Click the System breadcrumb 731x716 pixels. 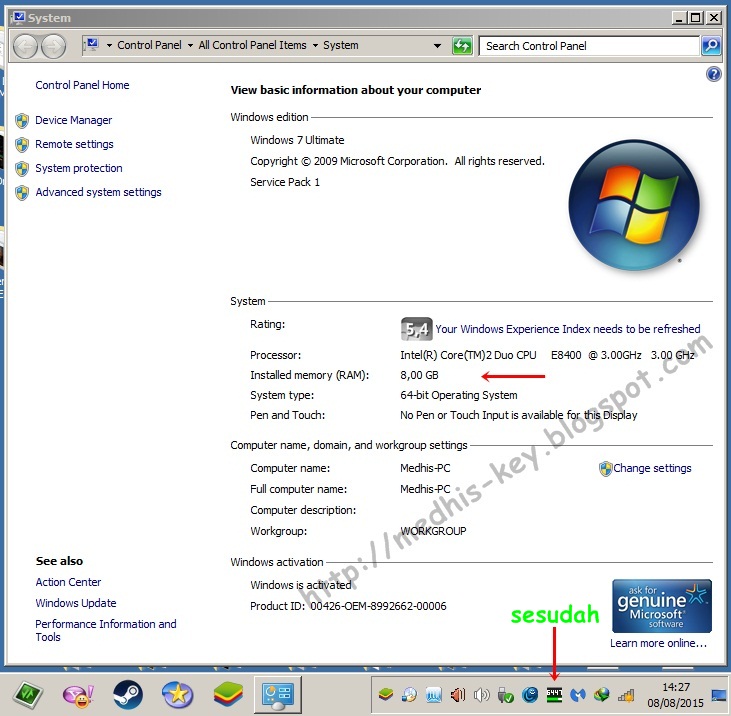pyautogui.click(x=341, y=45)
